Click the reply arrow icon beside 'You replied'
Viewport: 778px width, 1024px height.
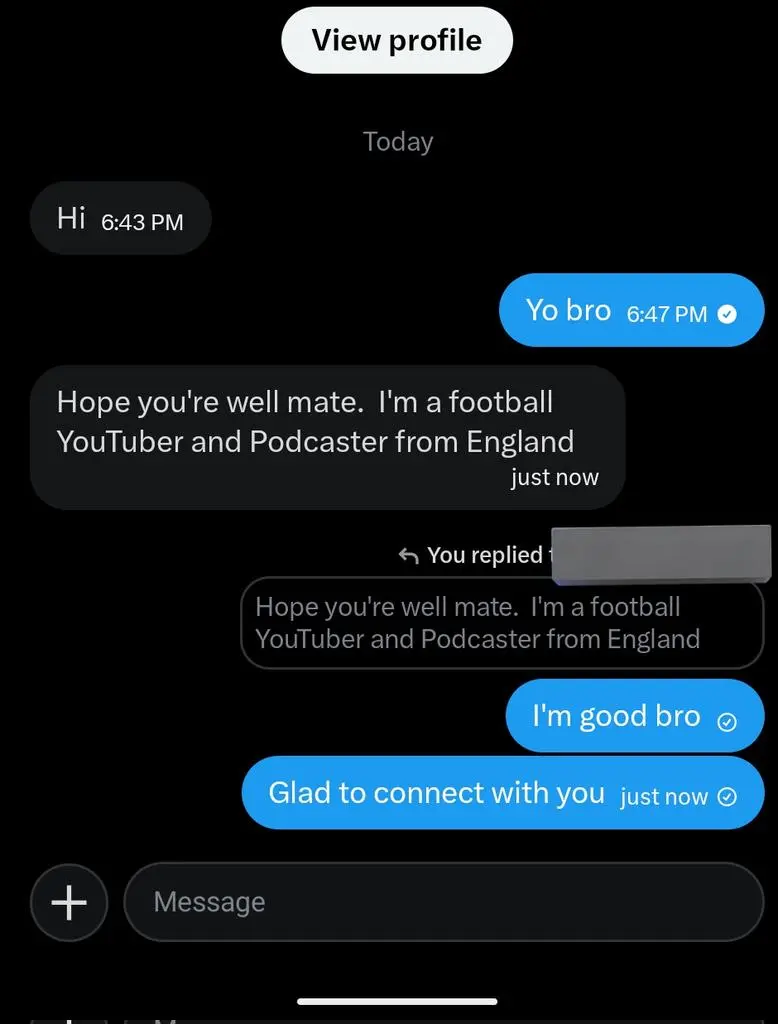[408, 556]
